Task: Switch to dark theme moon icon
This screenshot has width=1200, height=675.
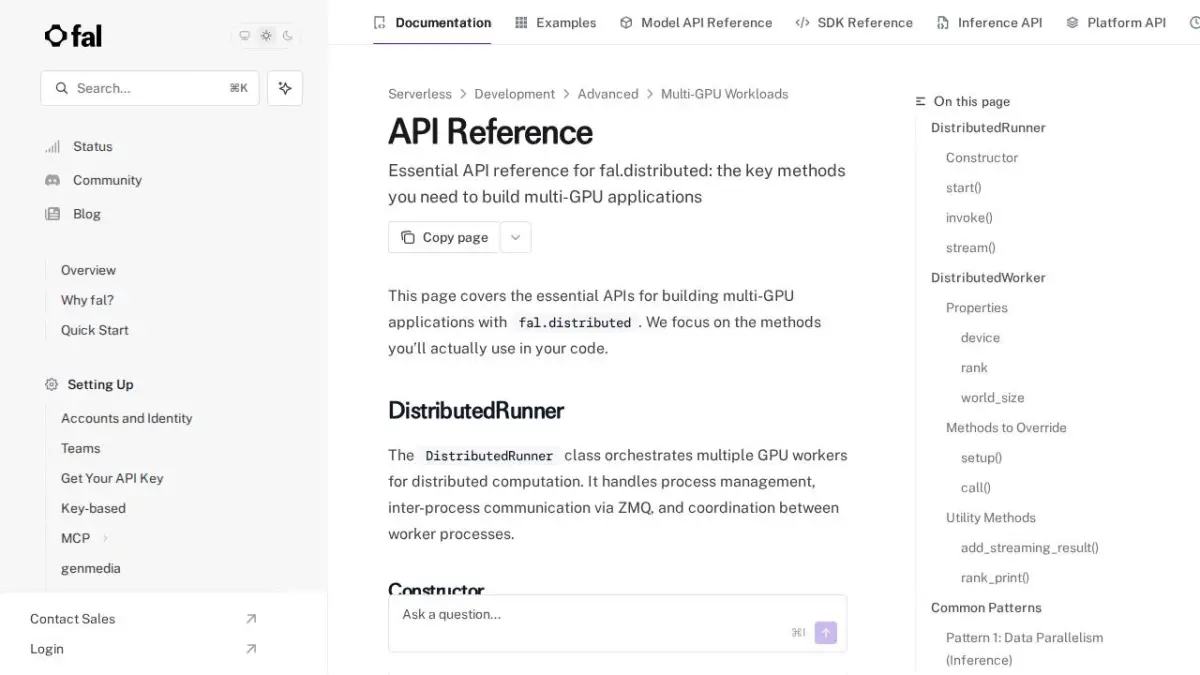Action: [288, 36]
